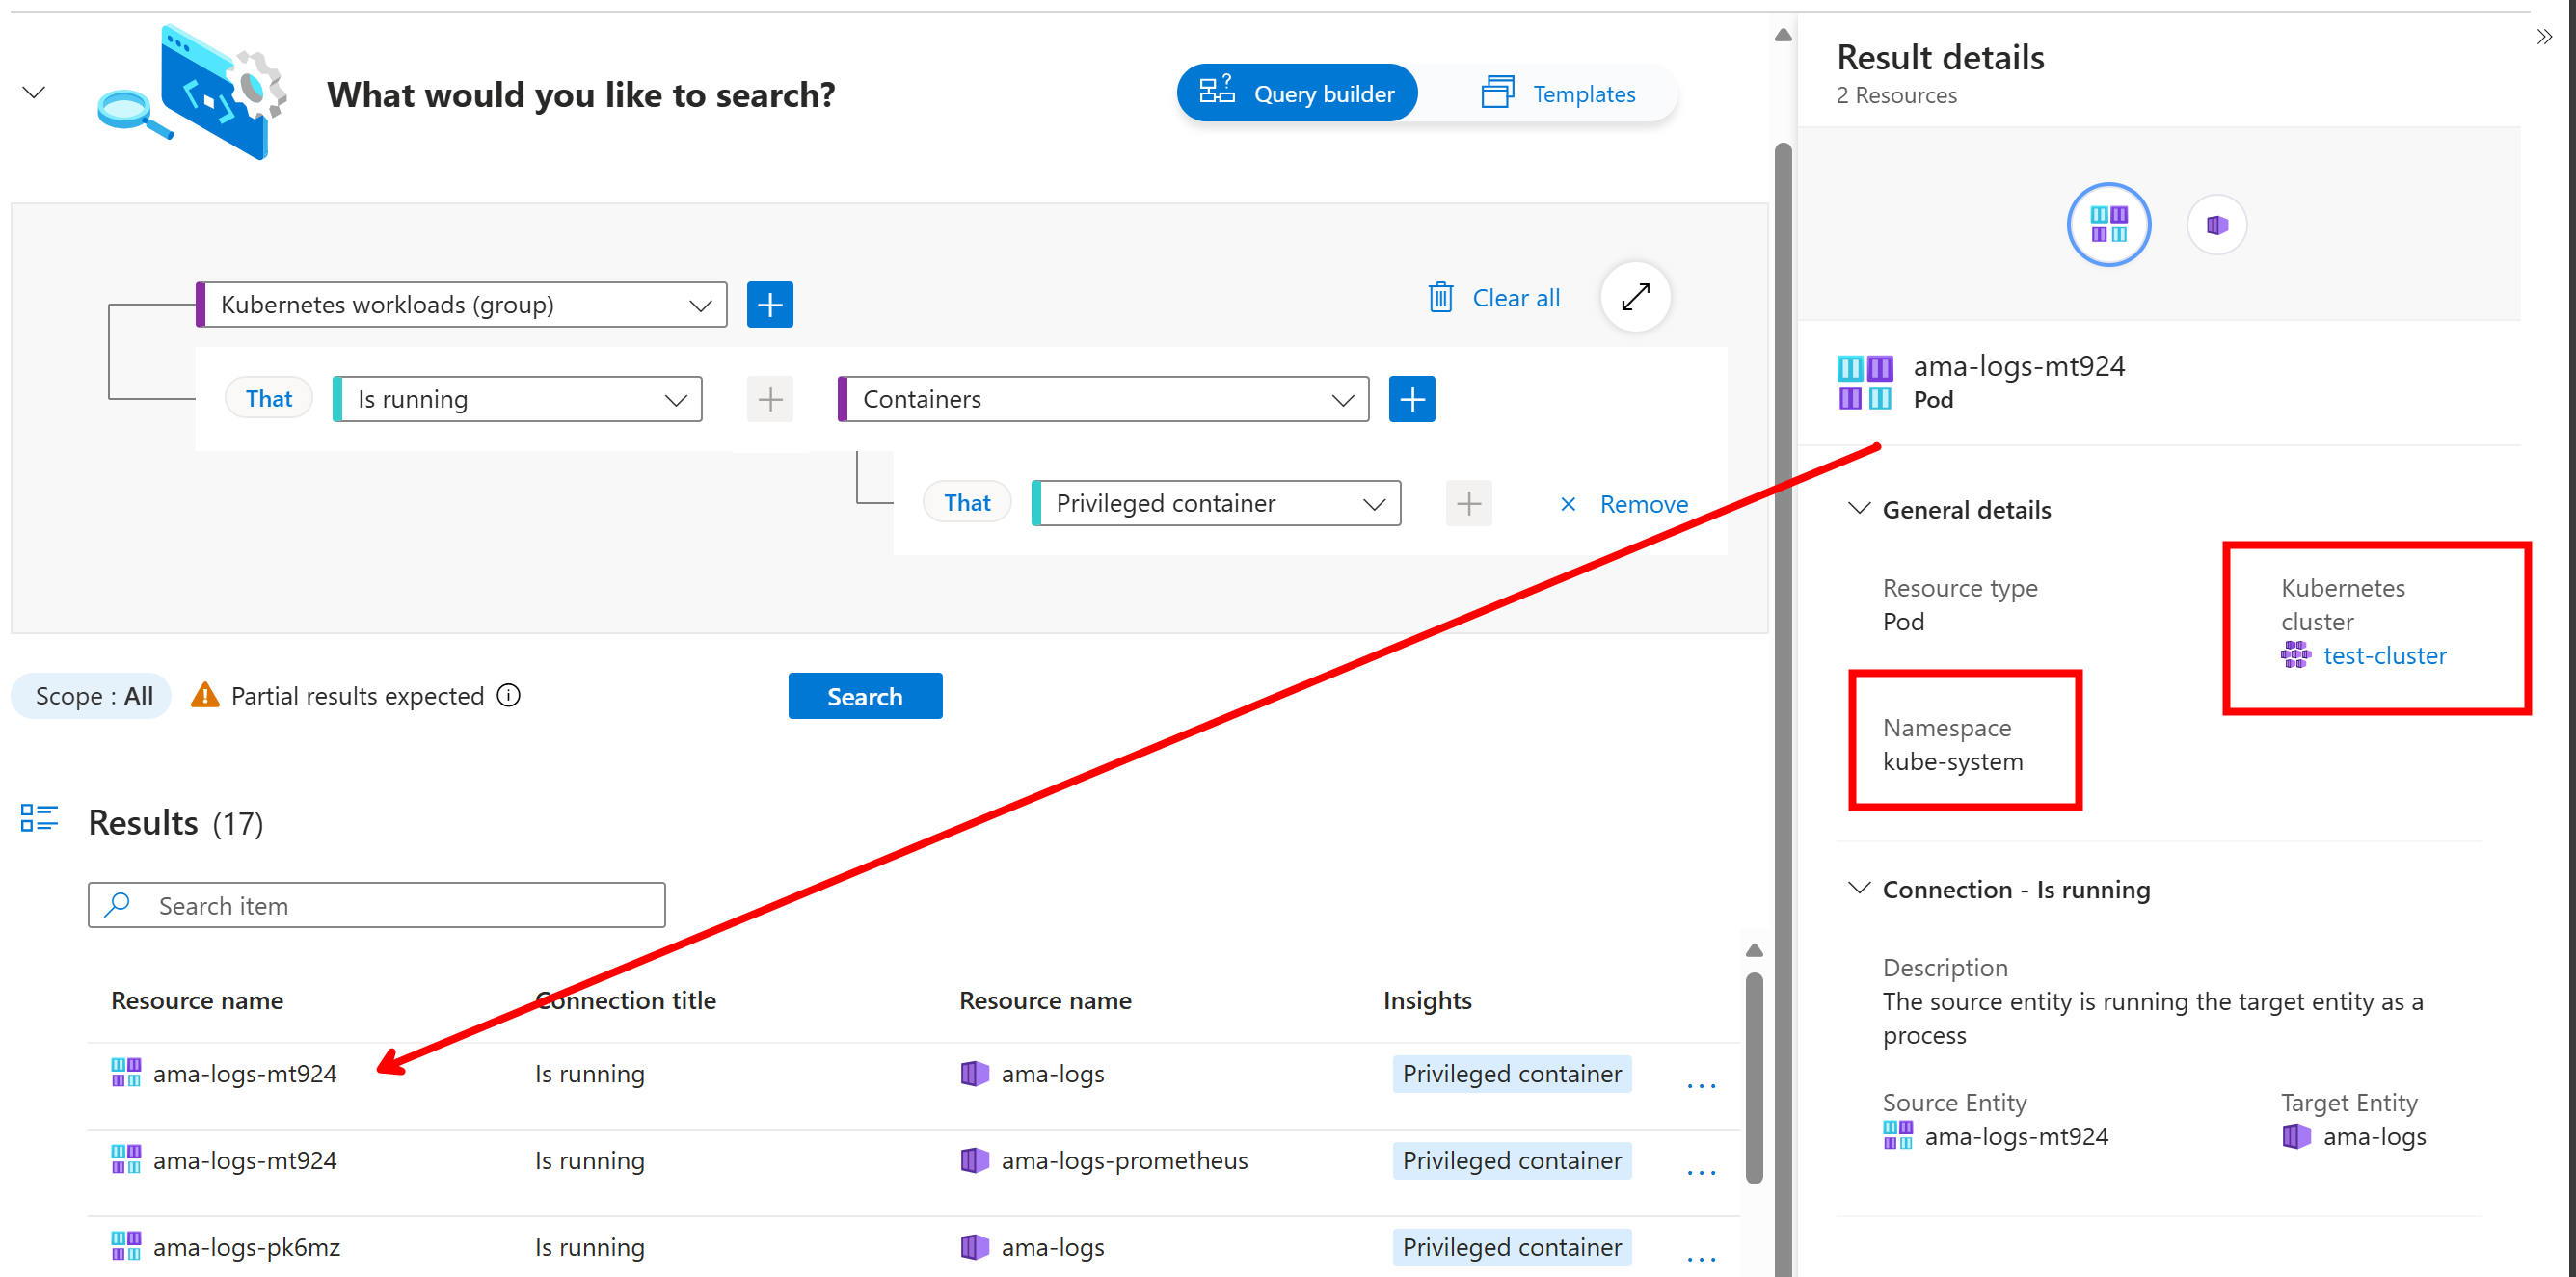Collapse the General details section

click(x=1858, y=509)
